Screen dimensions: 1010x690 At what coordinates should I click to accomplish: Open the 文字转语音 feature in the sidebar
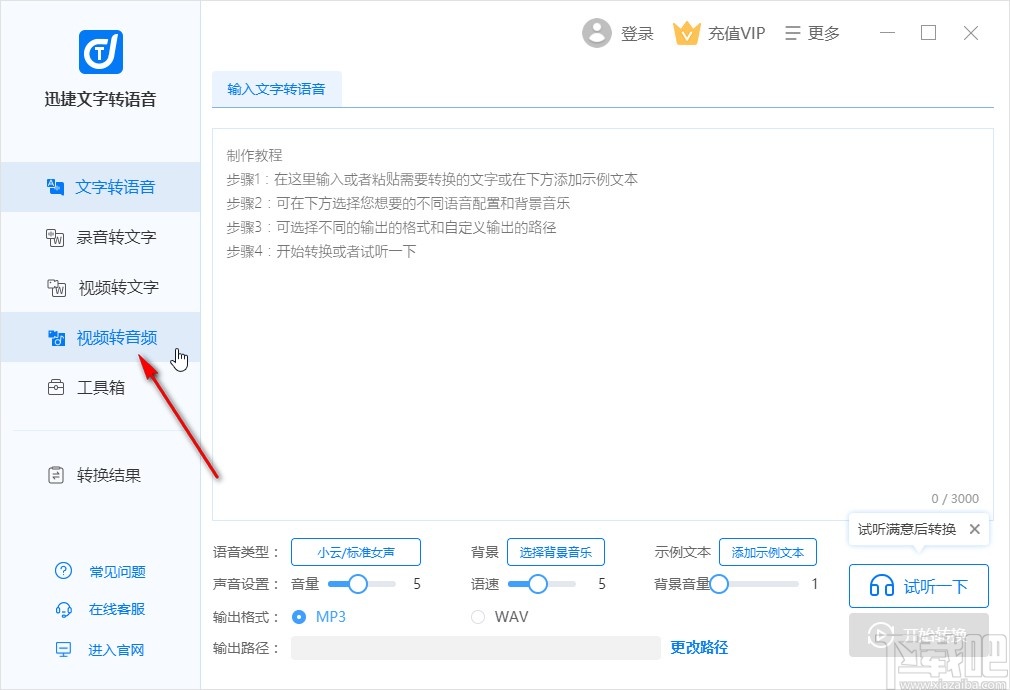[116, 186]
